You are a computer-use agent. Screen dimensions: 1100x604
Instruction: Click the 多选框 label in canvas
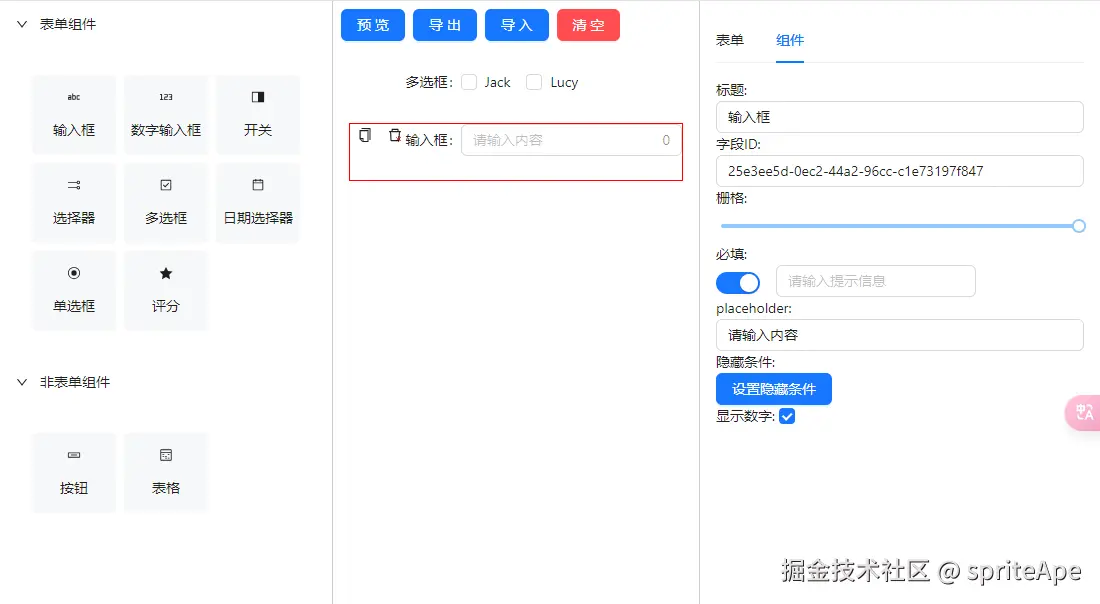429,83
